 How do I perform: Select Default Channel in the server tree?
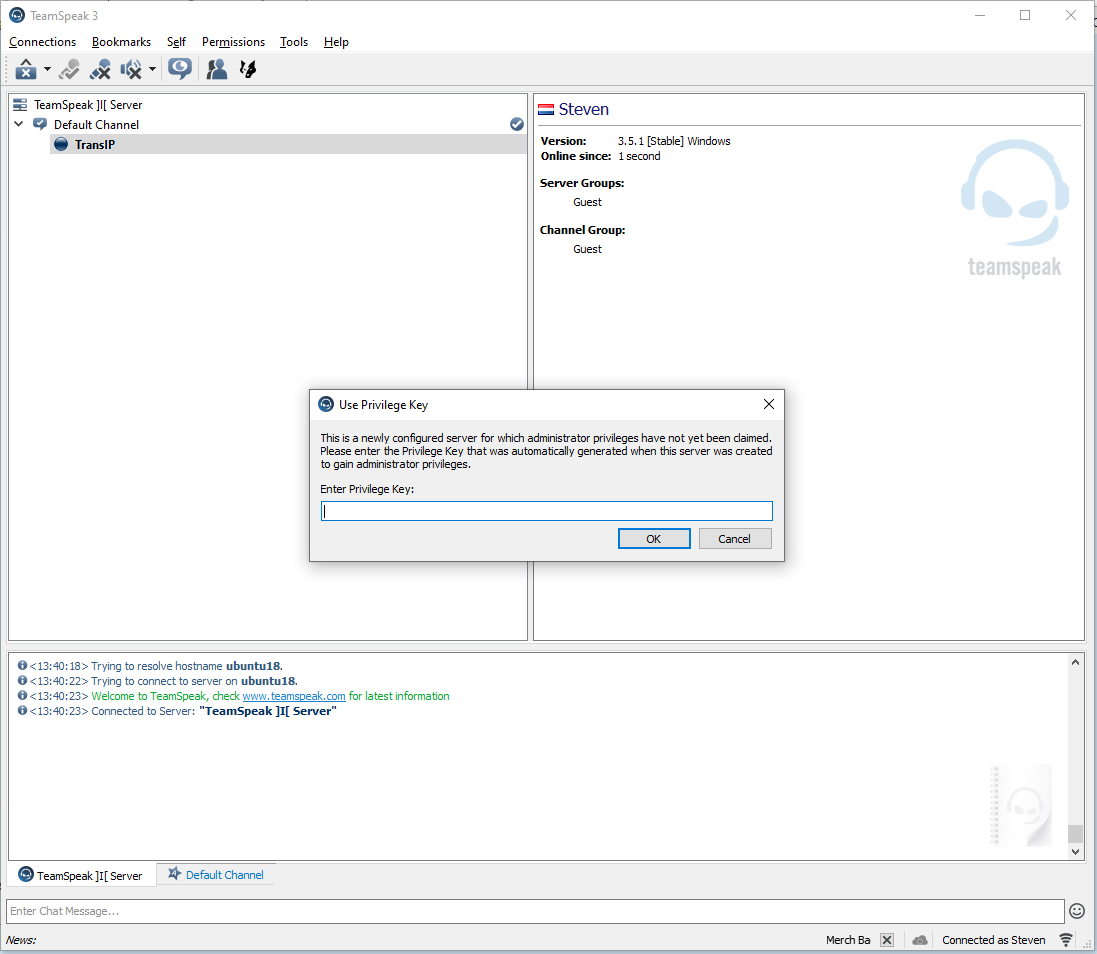coord(97,124)
